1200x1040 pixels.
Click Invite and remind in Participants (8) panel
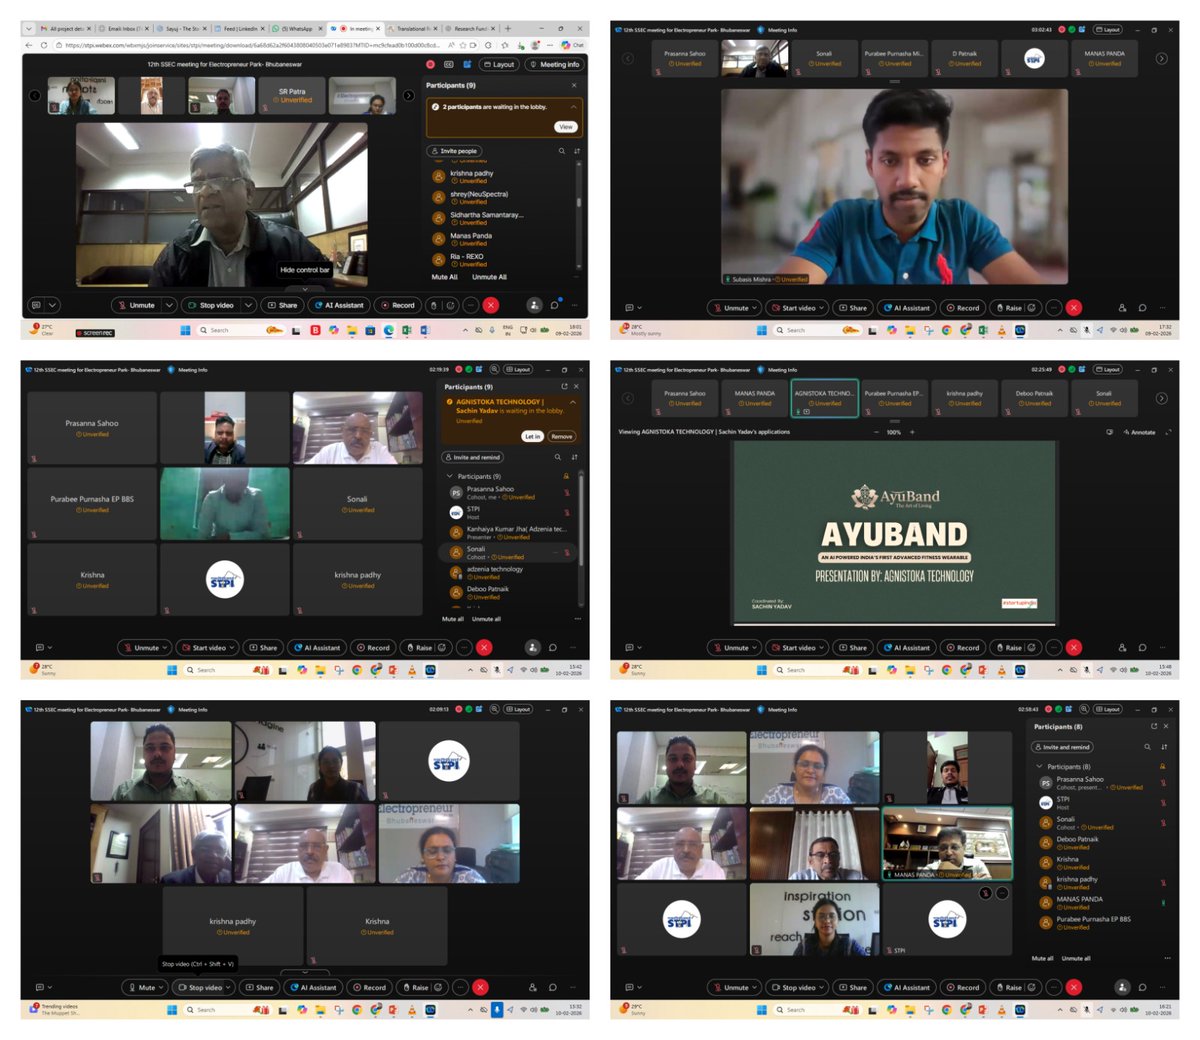click(x=1062, y=747)
